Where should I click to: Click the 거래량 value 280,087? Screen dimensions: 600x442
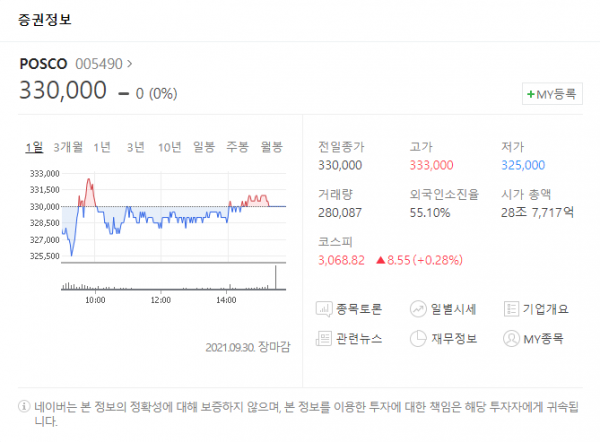pyautogui.click(x=339, y=213)
